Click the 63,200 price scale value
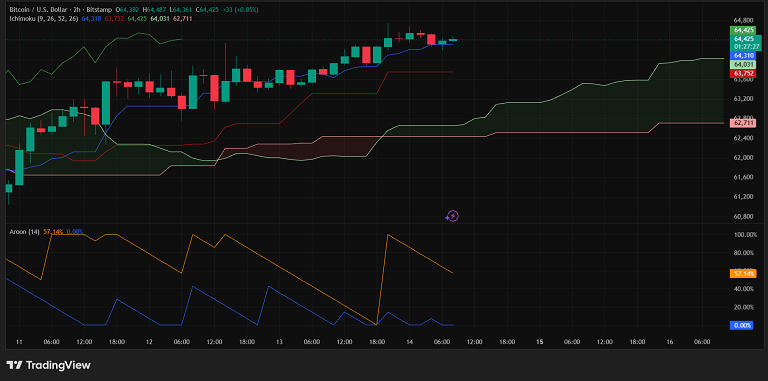Image resolution: width=768 pixels, height=381 pixels. [744, 99]
